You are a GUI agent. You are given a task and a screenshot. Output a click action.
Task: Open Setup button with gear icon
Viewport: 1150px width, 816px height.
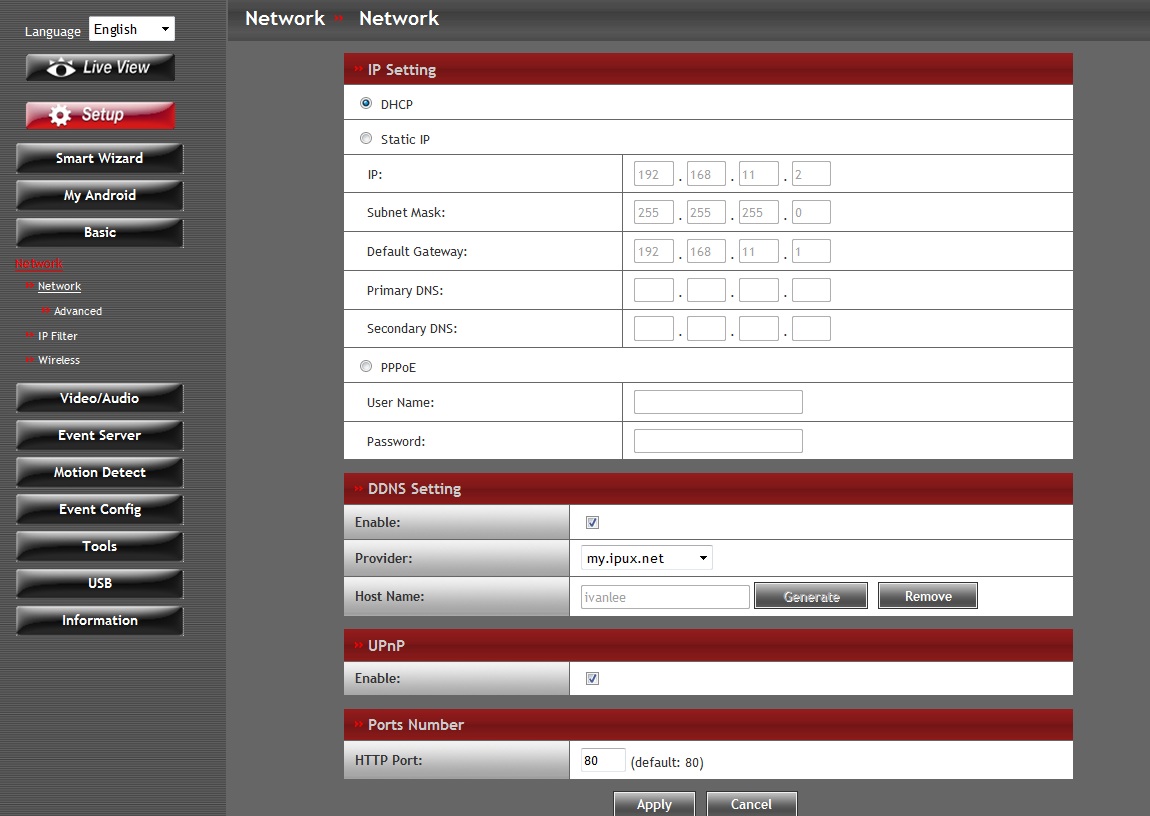[100, 115]
